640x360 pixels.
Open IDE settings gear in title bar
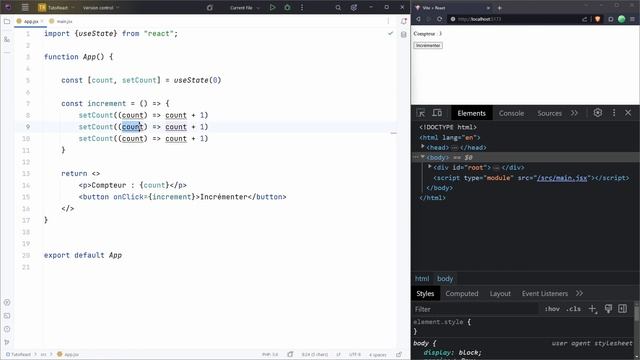click(x=354, y=7)
